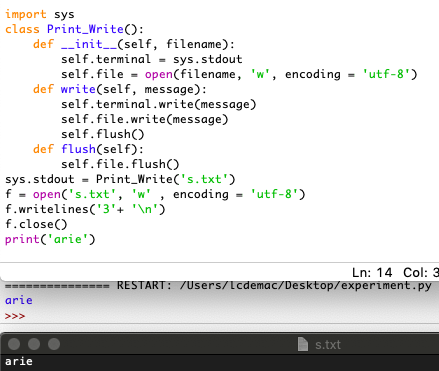Place cursor on the import sys line

[x=40, y=14]
